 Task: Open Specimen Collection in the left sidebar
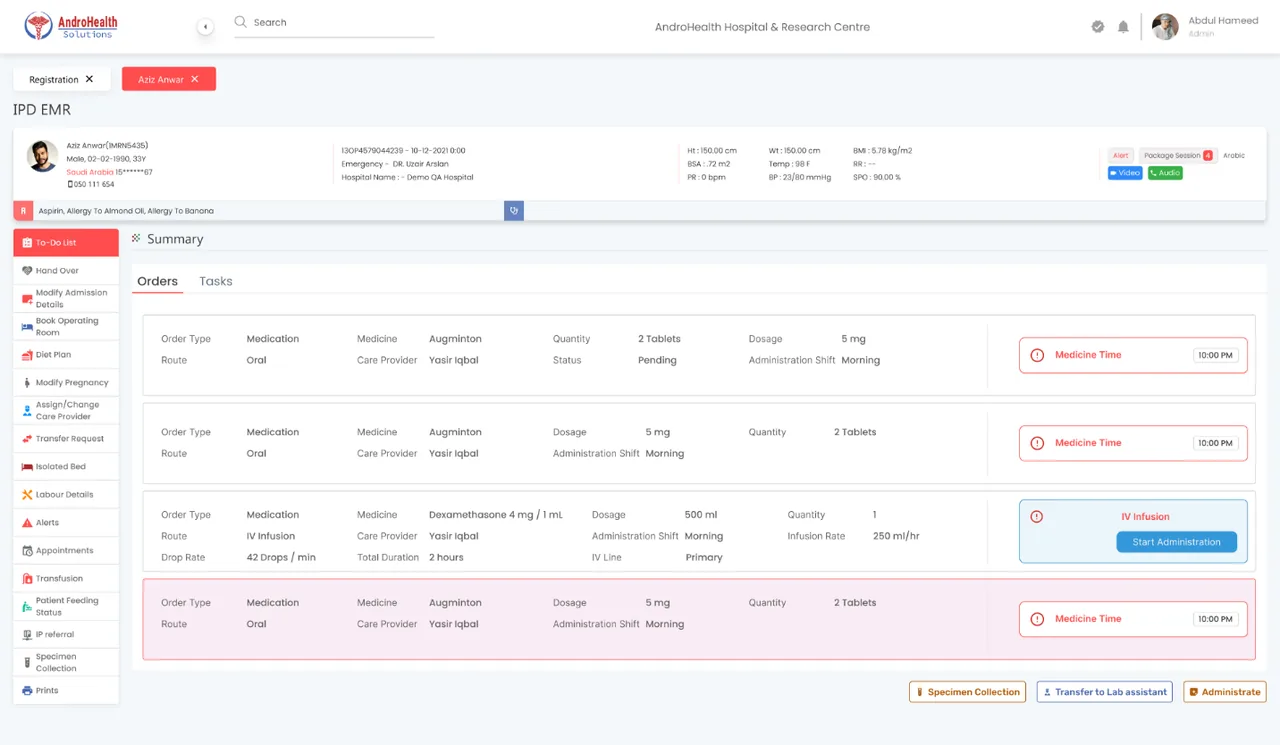click(66, 663)
